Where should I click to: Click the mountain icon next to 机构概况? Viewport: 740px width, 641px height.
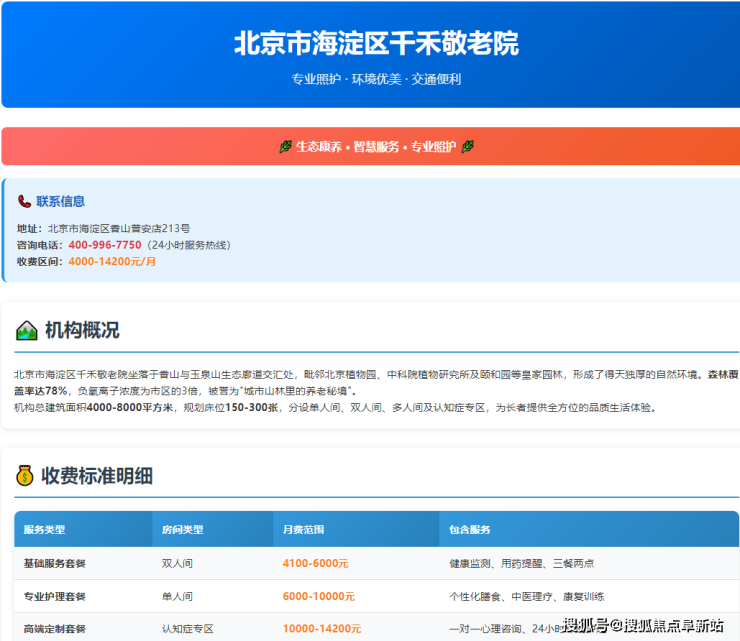point(27,331)
